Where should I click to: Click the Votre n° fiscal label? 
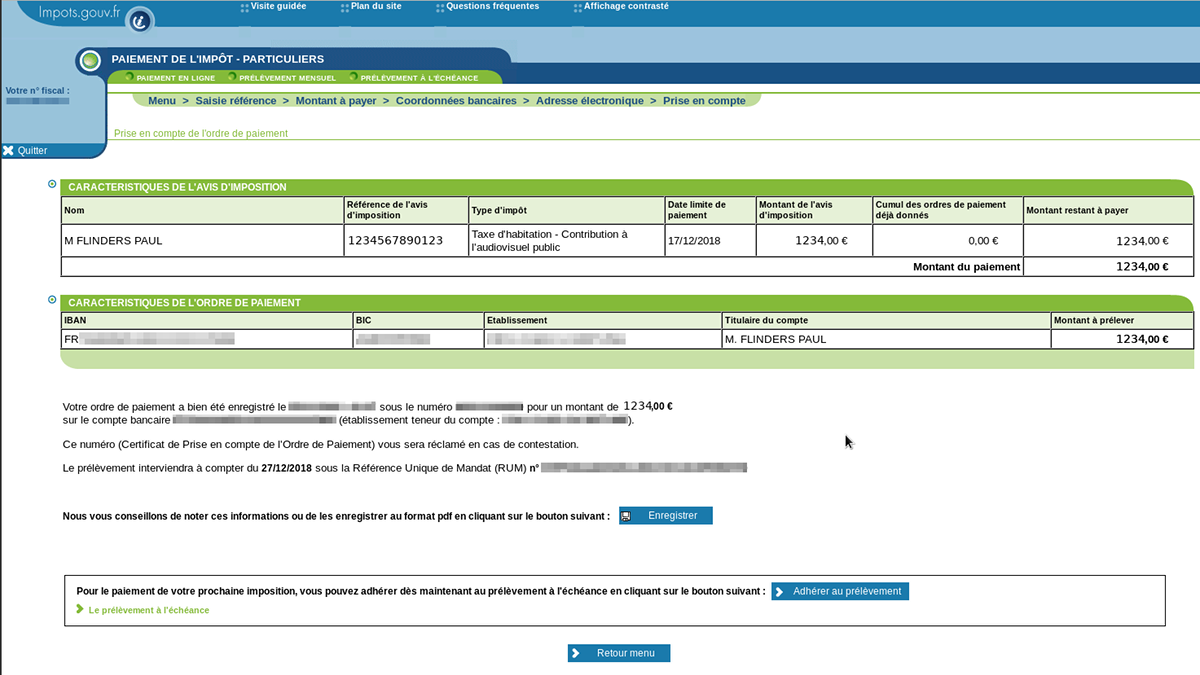tap(38, 90)
